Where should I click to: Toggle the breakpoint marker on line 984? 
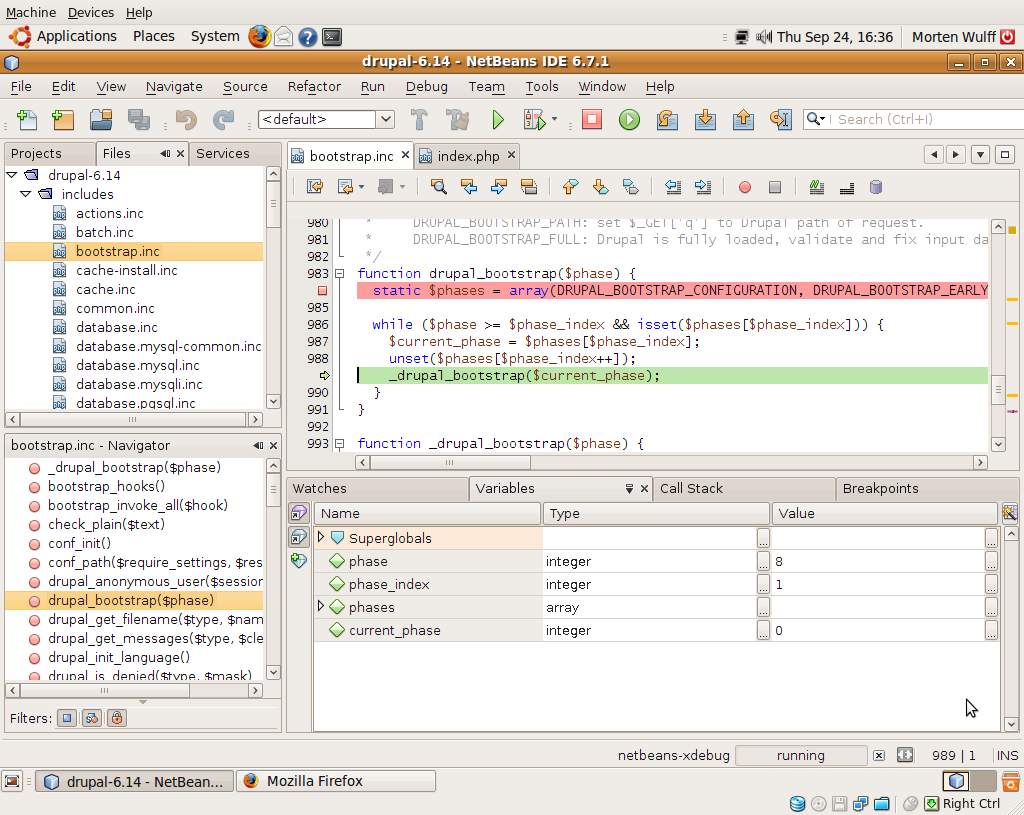(322, 291)
